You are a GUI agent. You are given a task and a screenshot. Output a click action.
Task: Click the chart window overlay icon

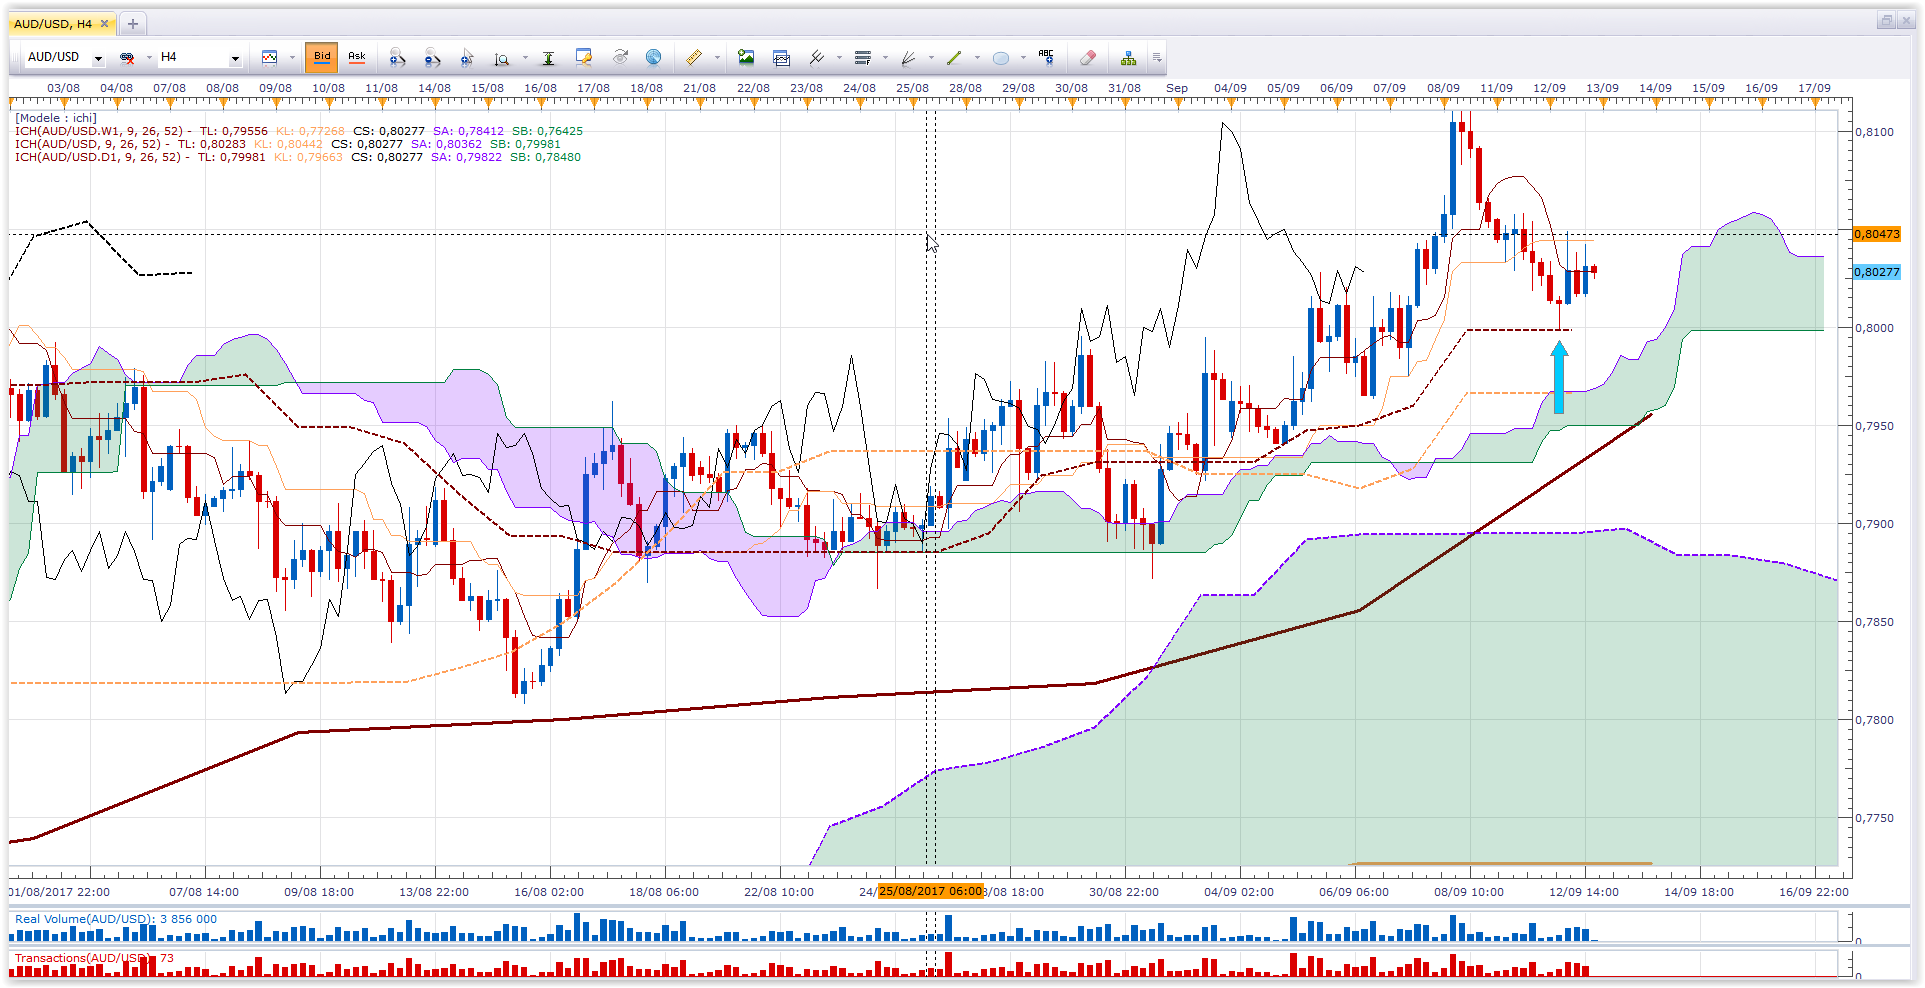(782, 58)
